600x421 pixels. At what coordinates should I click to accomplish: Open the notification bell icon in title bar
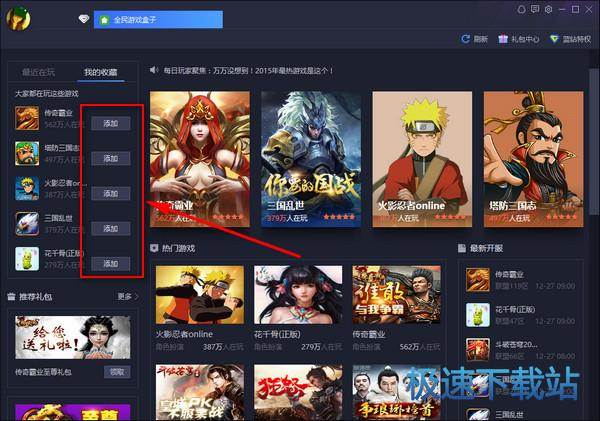pos(521,10)
